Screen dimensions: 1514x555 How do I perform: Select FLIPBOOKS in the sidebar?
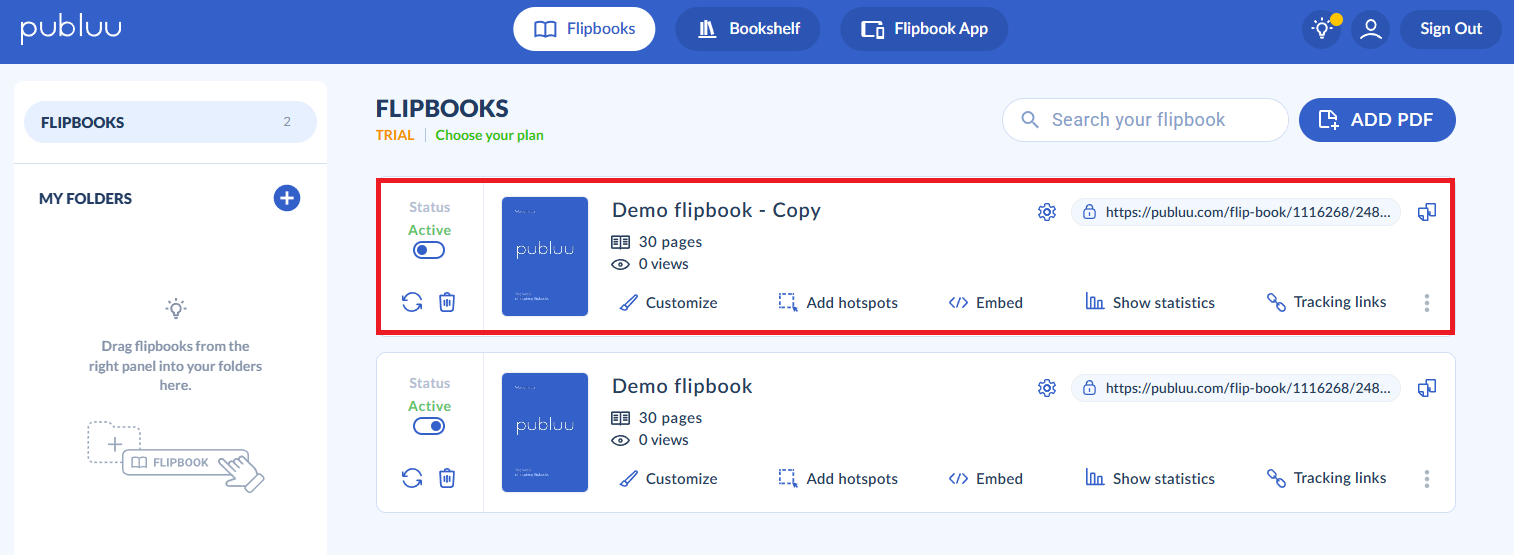tap(170, 122)
